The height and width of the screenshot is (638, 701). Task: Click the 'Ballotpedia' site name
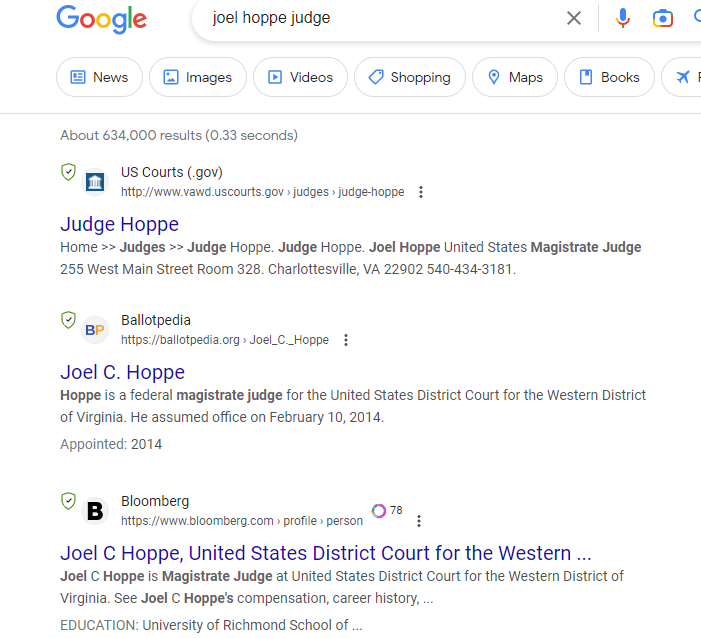tap(156, 320)
